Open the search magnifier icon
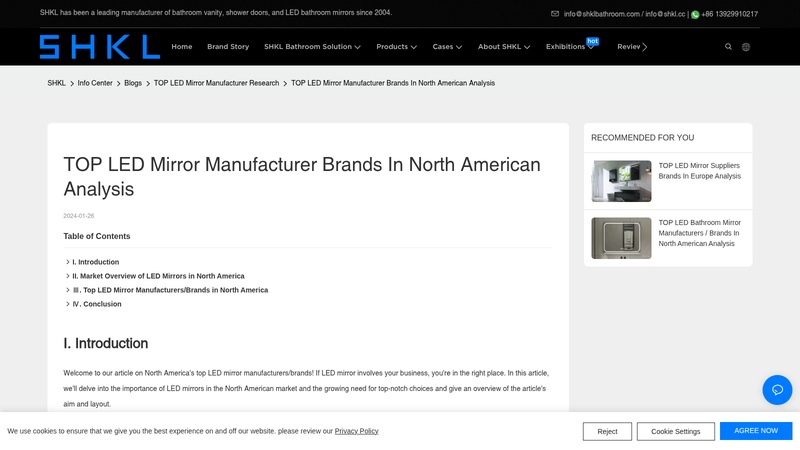The height and width of the screenshot is (450, 800). coord(728,46)
